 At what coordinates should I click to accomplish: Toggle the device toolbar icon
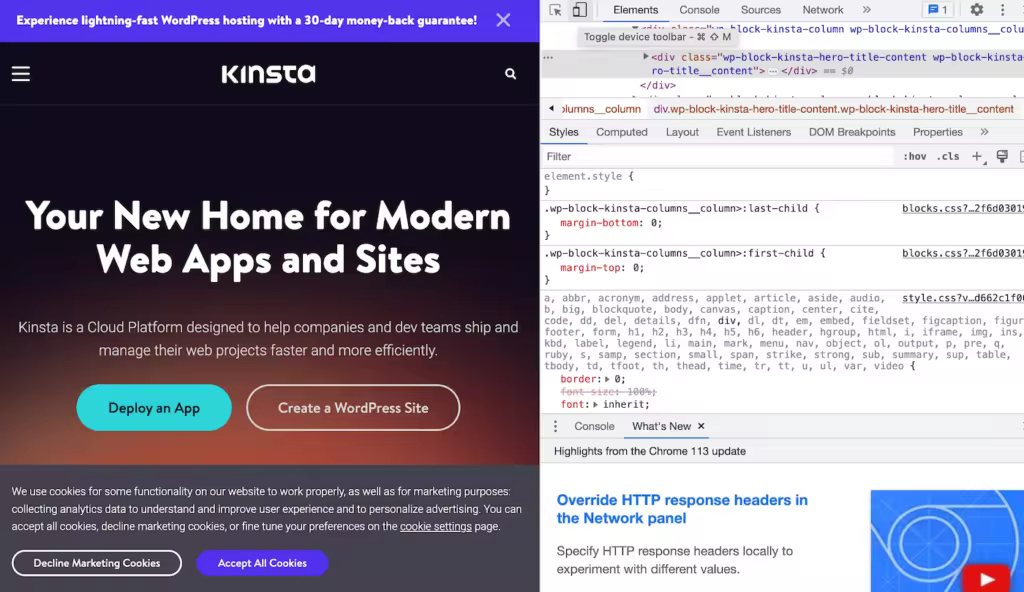pyautogui.click(x=579, y=10)
